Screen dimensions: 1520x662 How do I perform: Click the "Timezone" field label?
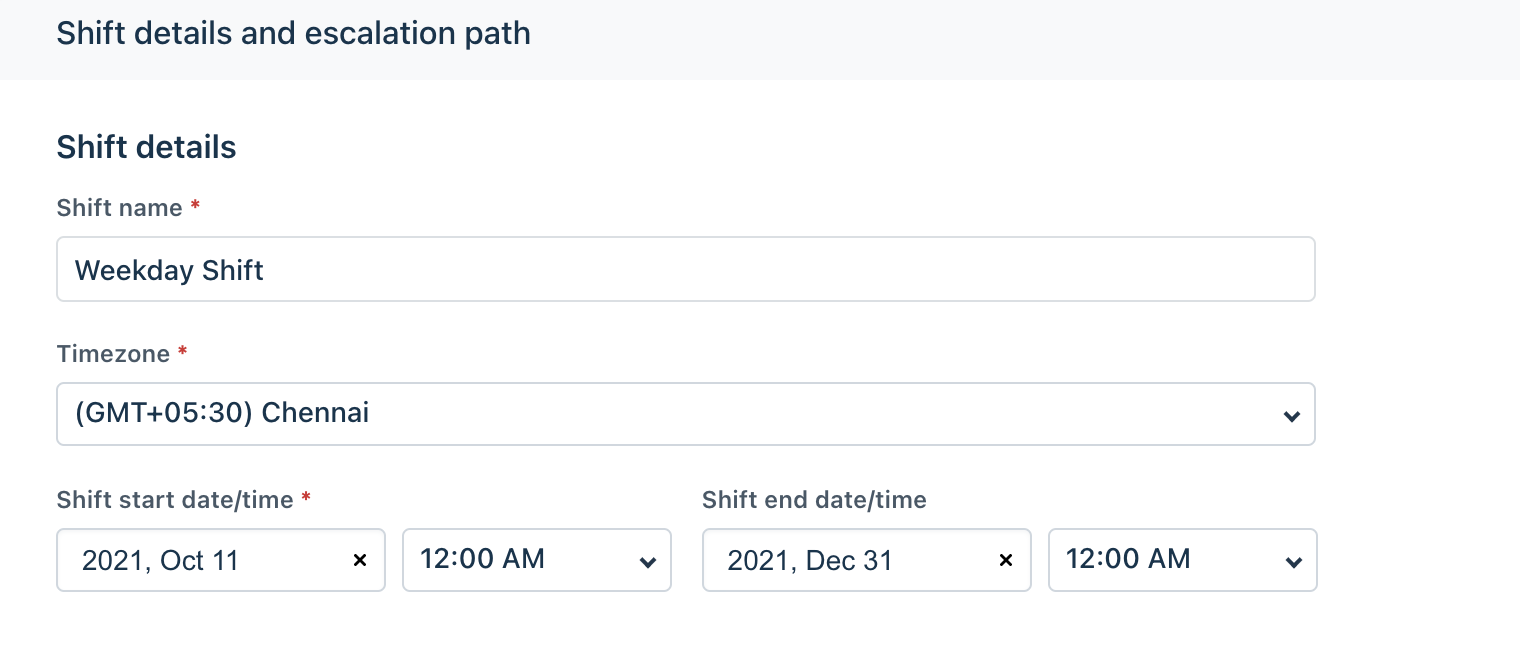[113, 354]
